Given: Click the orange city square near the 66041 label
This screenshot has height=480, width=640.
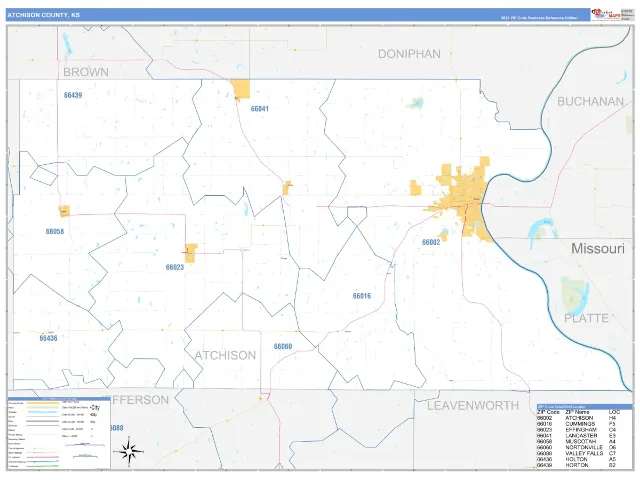Looking at the screenshot, I should (241, 89).
